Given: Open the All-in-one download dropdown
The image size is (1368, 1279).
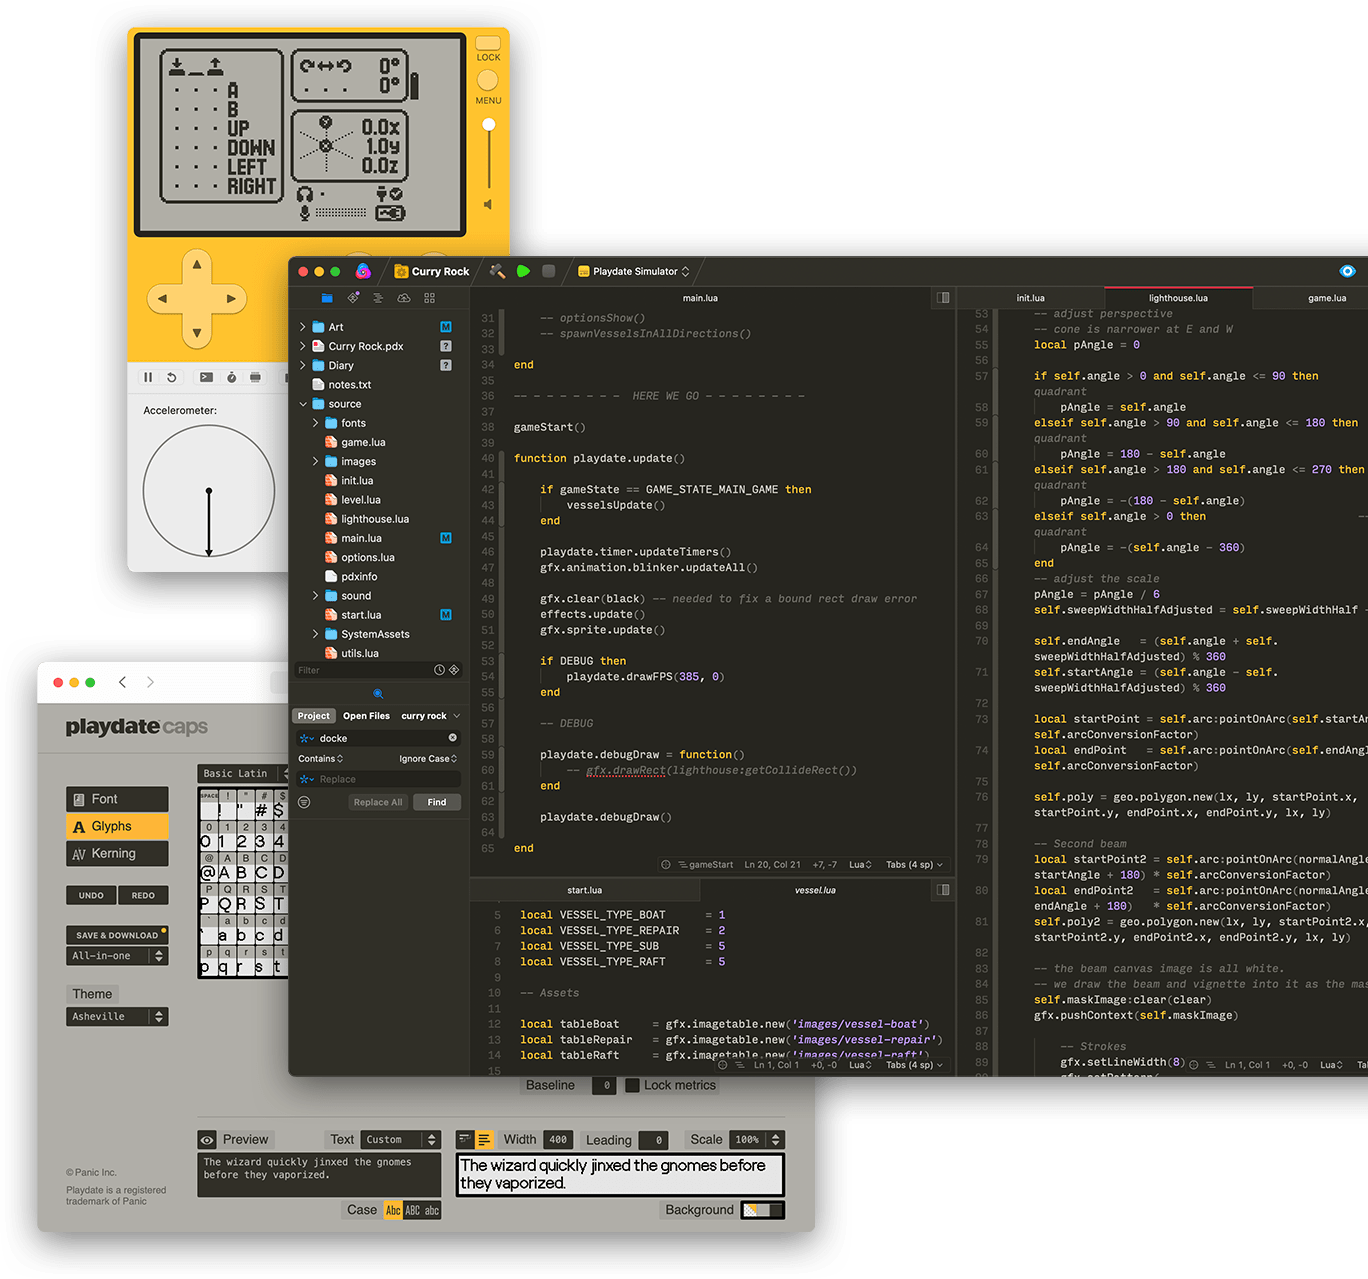Looking at the screenshot, I should tap(116, 956).
